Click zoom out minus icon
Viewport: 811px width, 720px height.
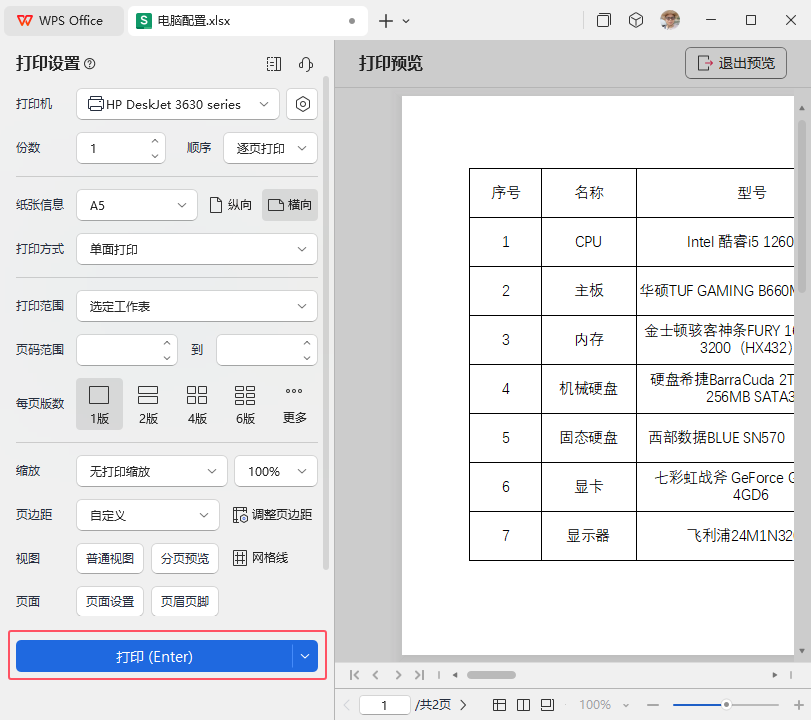(x=653, y=704)
